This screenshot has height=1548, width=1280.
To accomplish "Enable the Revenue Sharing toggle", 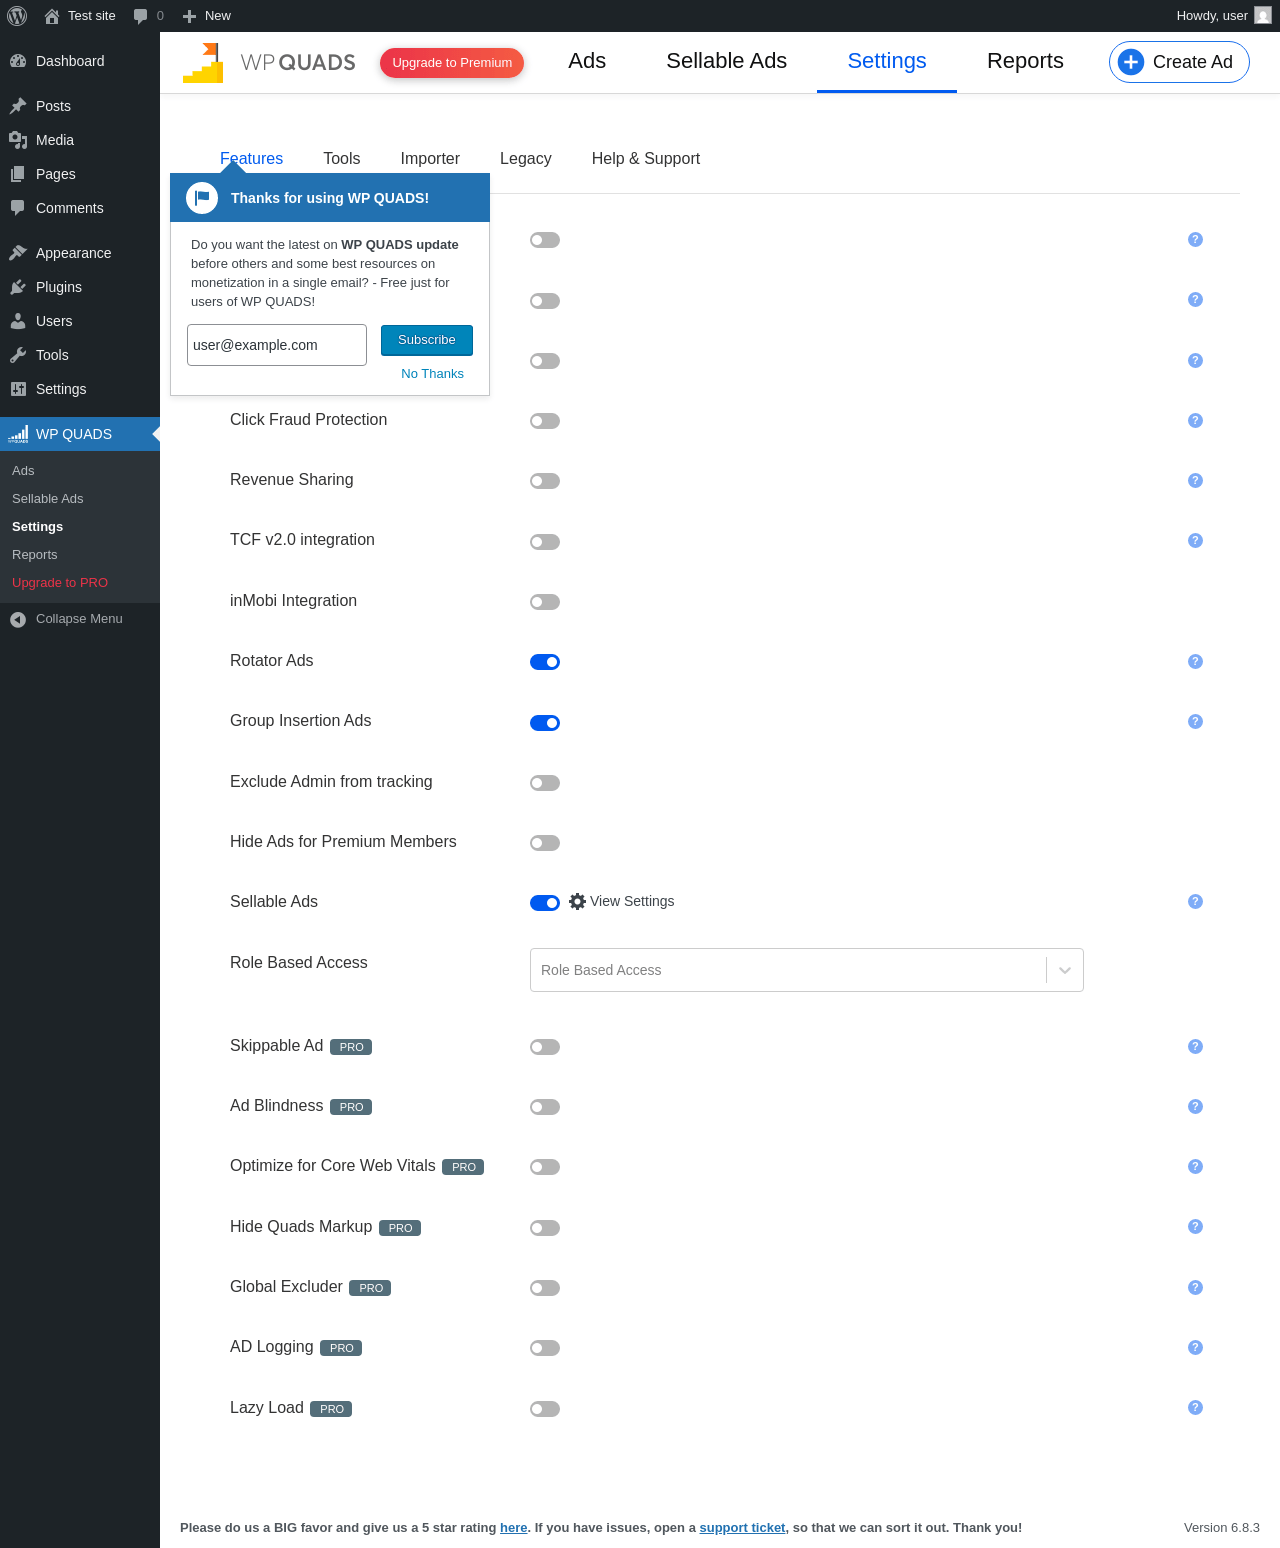I will 545,482.
